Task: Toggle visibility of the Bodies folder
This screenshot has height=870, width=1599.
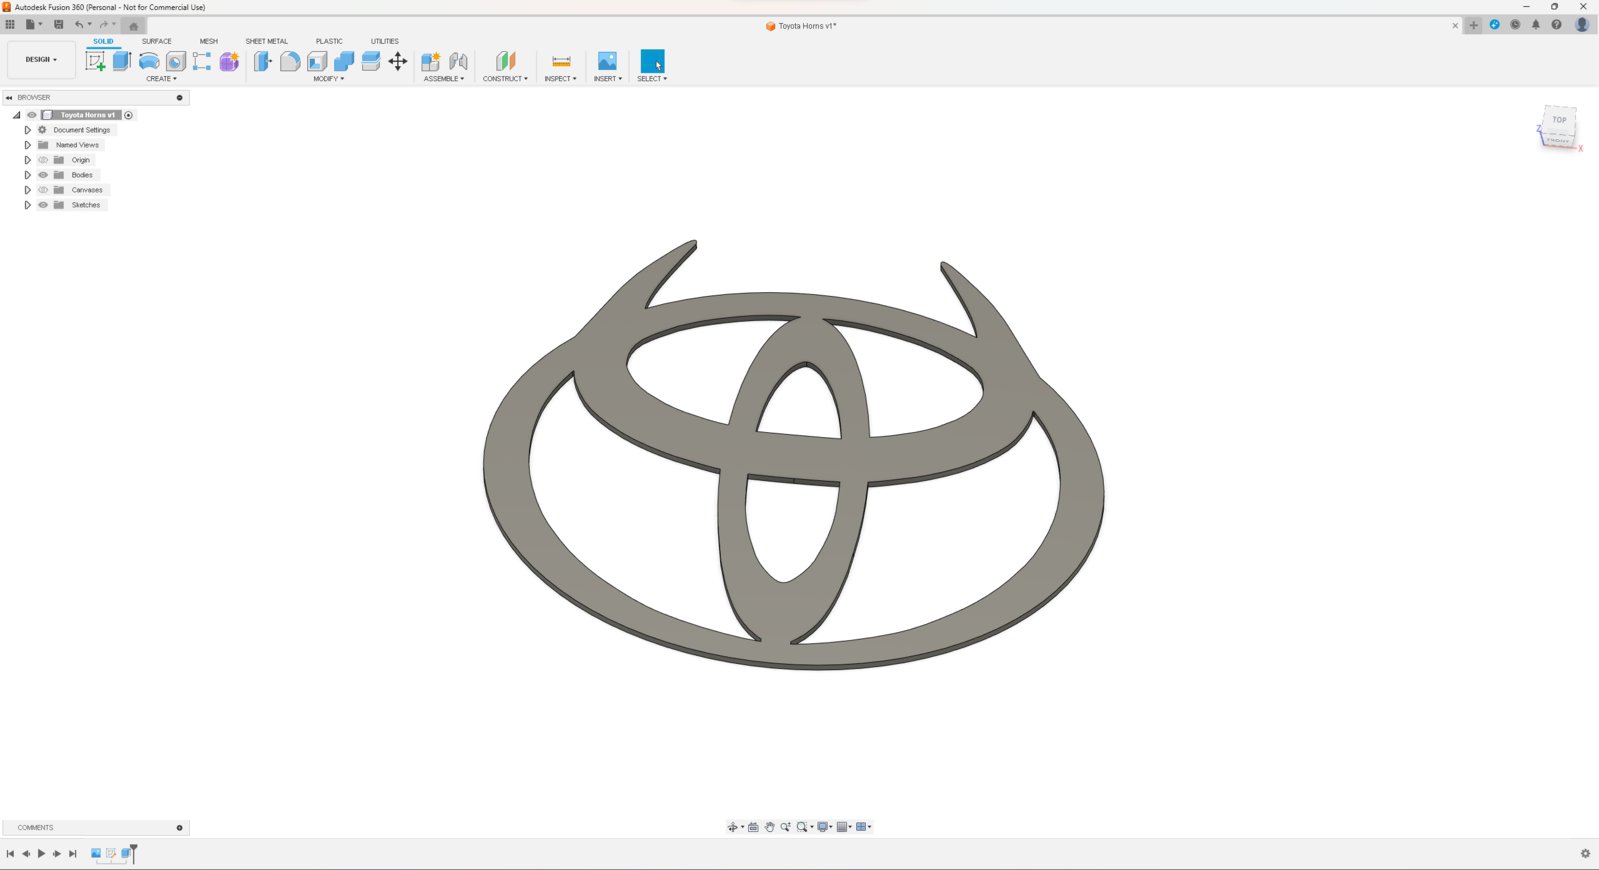Action: click(43, 175)
